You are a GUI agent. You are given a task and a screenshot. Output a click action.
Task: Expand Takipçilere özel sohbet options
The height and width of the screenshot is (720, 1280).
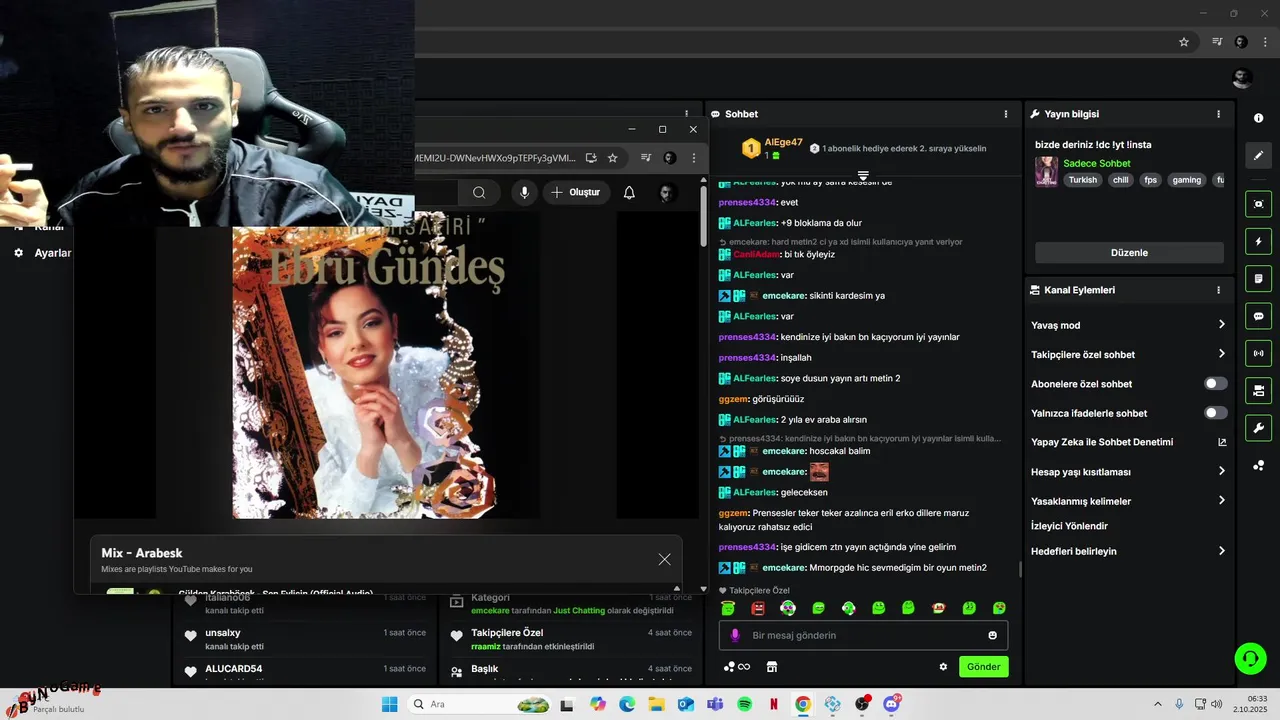pos(1221,354)
